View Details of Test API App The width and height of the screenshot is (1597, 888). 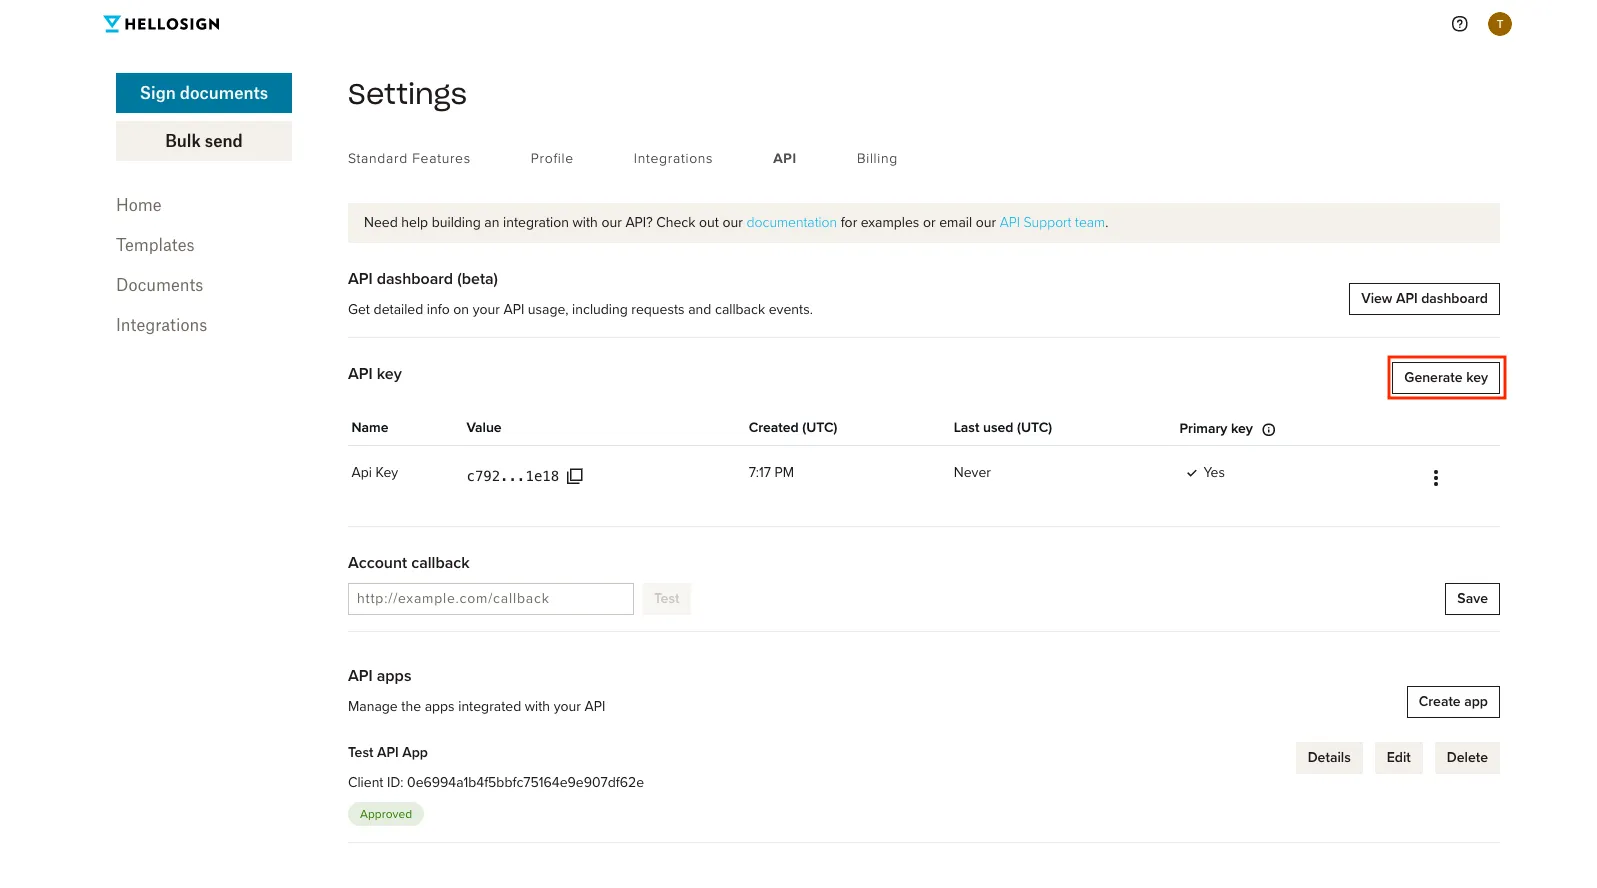pyautogui.click(x=1329, y=758)
